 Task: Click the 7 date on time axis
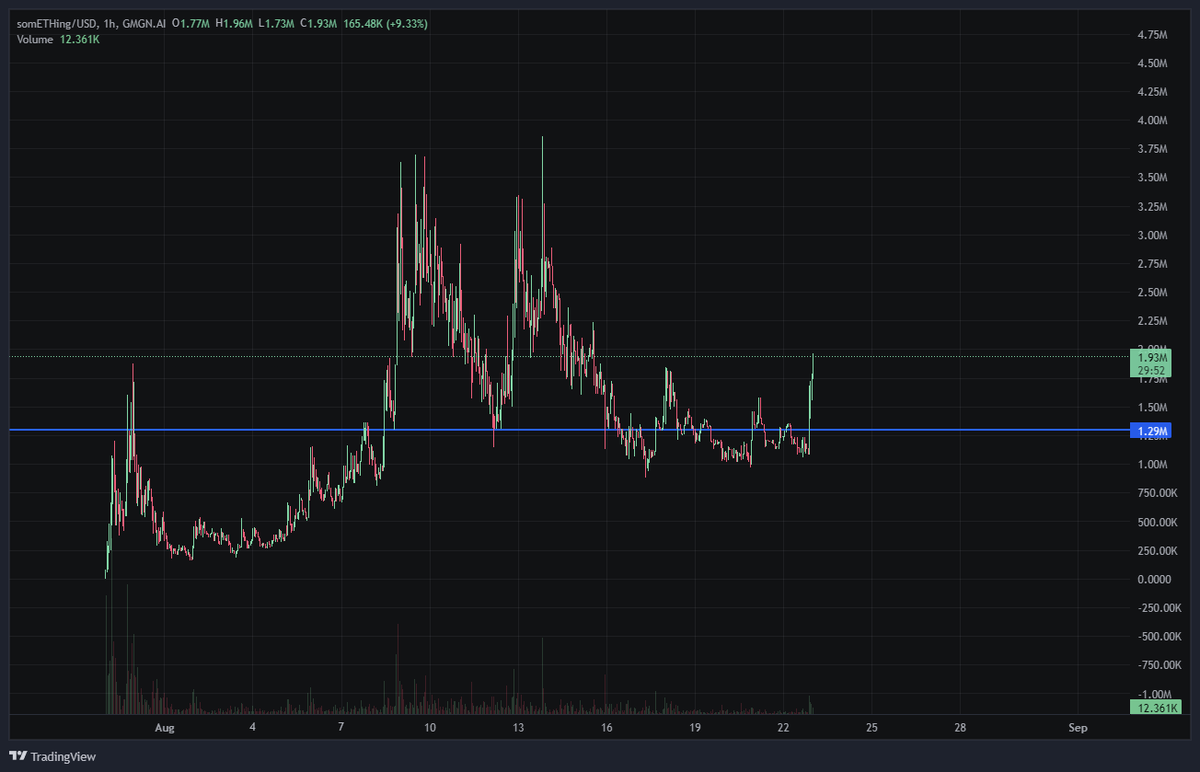pyautogui.click(x=341, y=727)
